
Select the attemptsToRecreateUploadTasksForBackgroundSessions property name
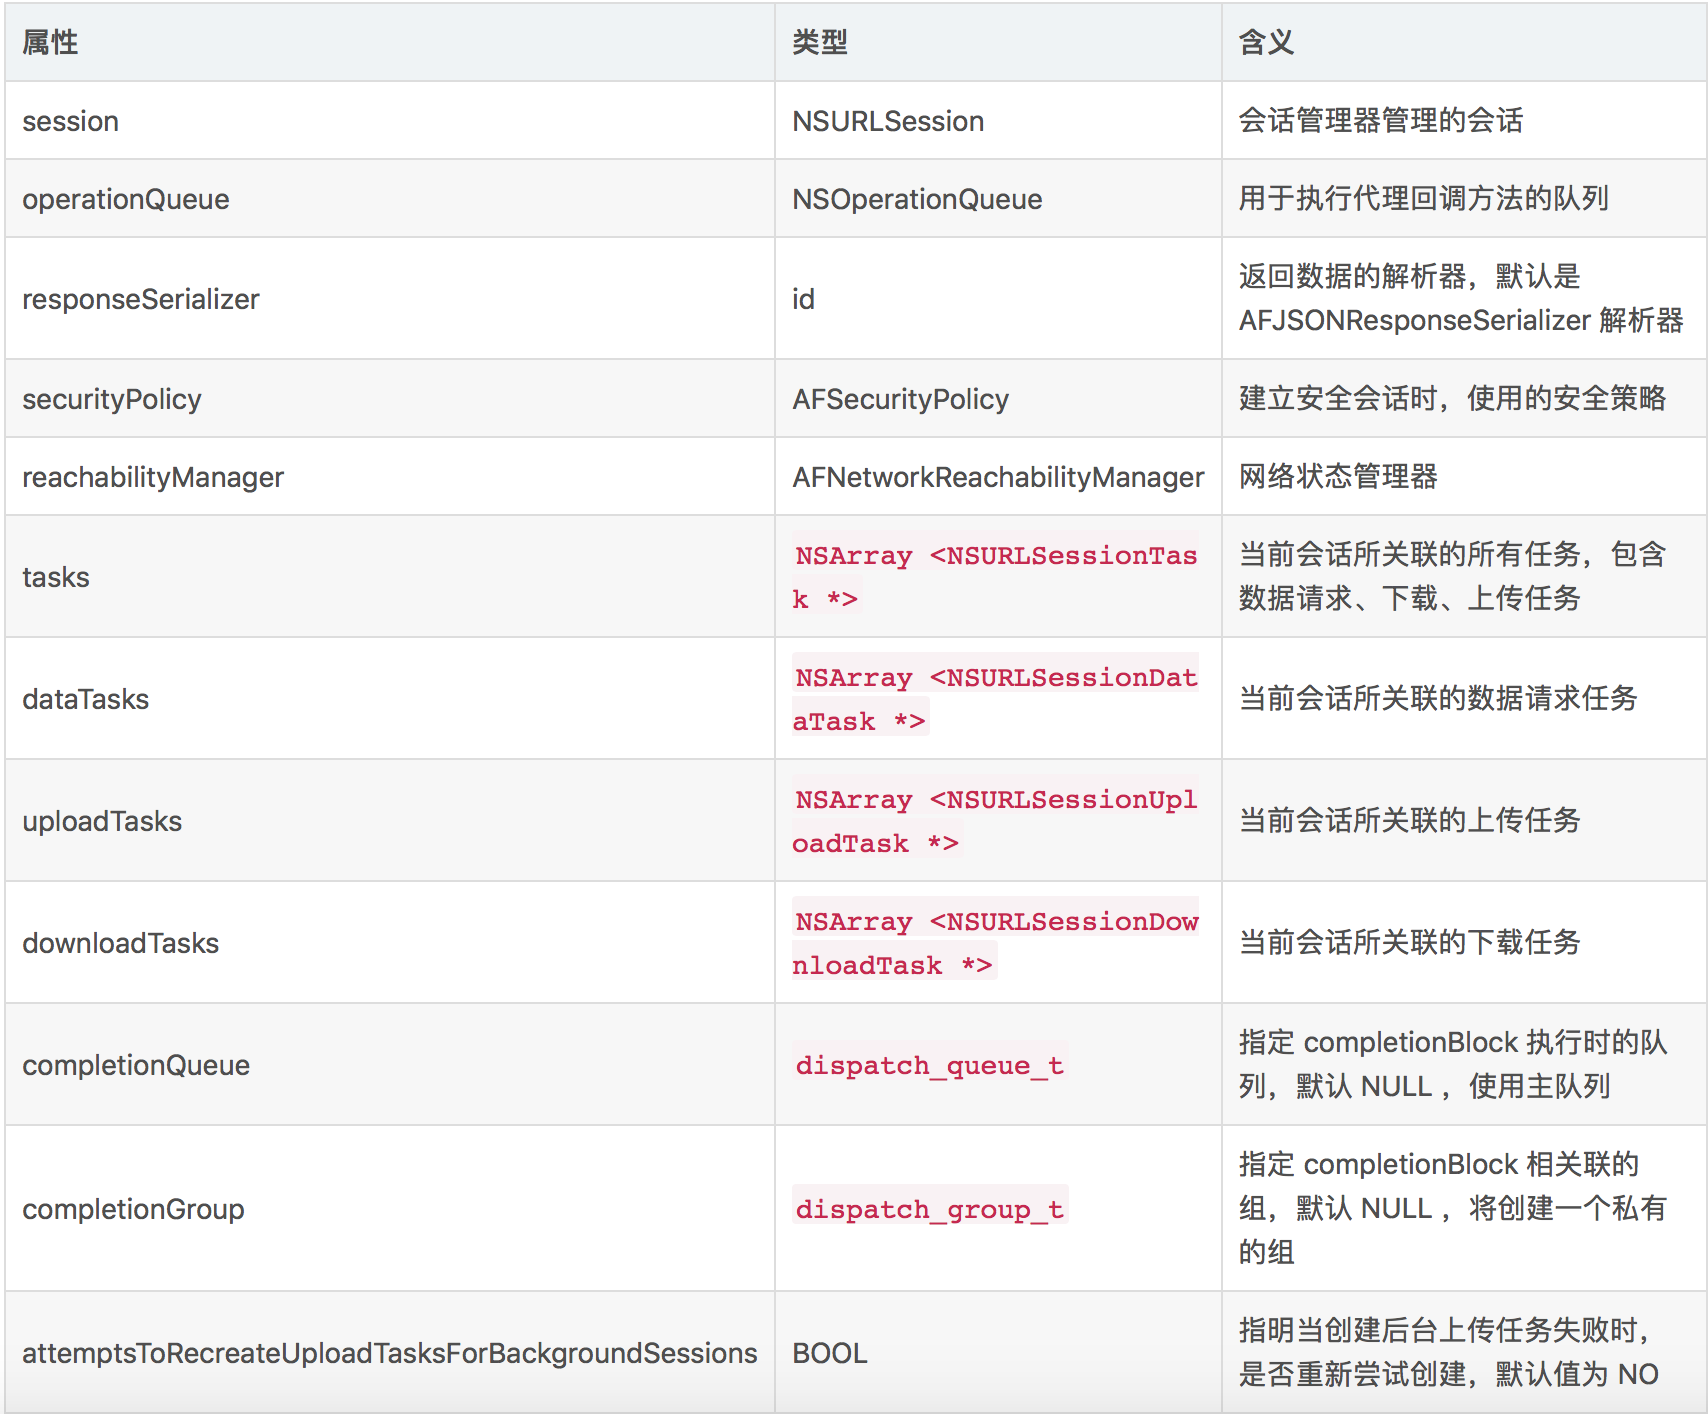pos(389,1352)
